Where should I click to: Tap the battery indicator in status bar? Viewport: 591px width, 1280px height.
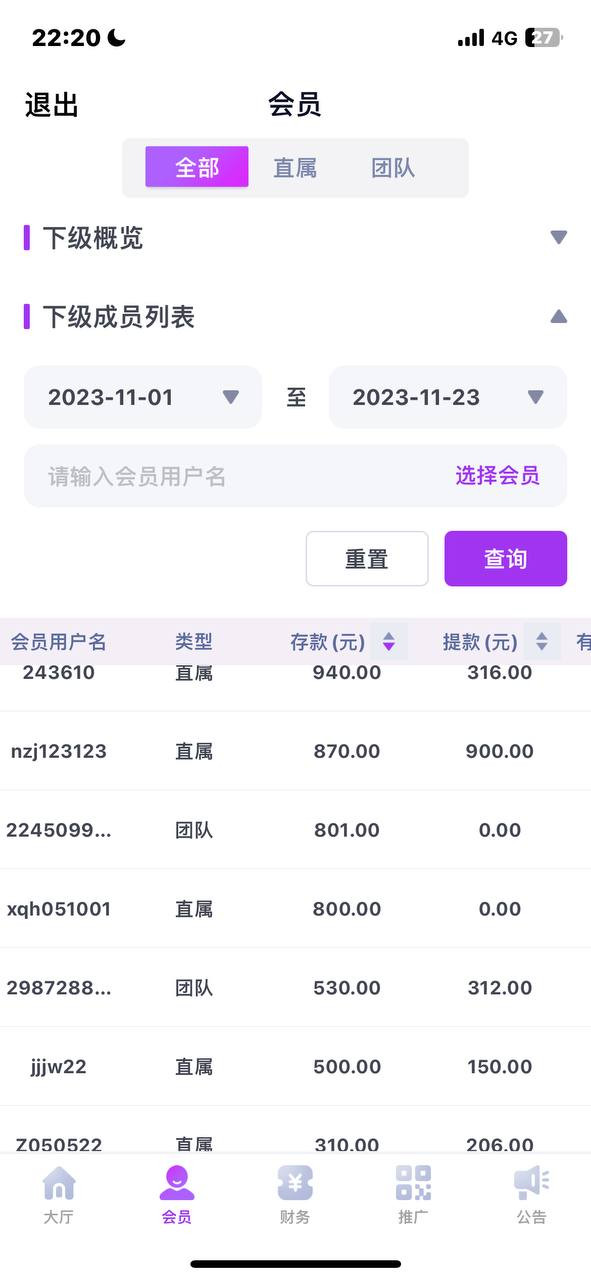544,38
